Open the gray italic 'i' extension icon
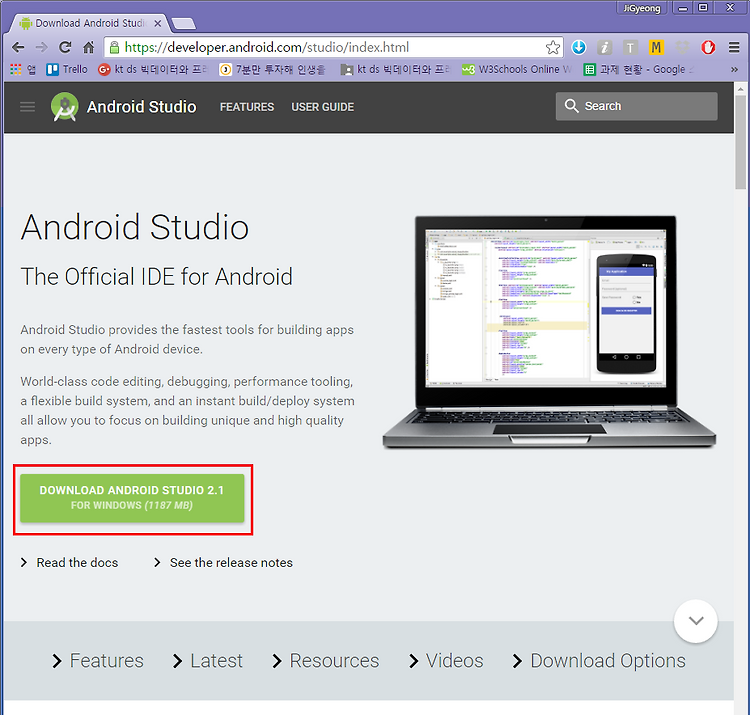Image resolution: width=750 pixels, height=715 pixels. pos(605,47)
